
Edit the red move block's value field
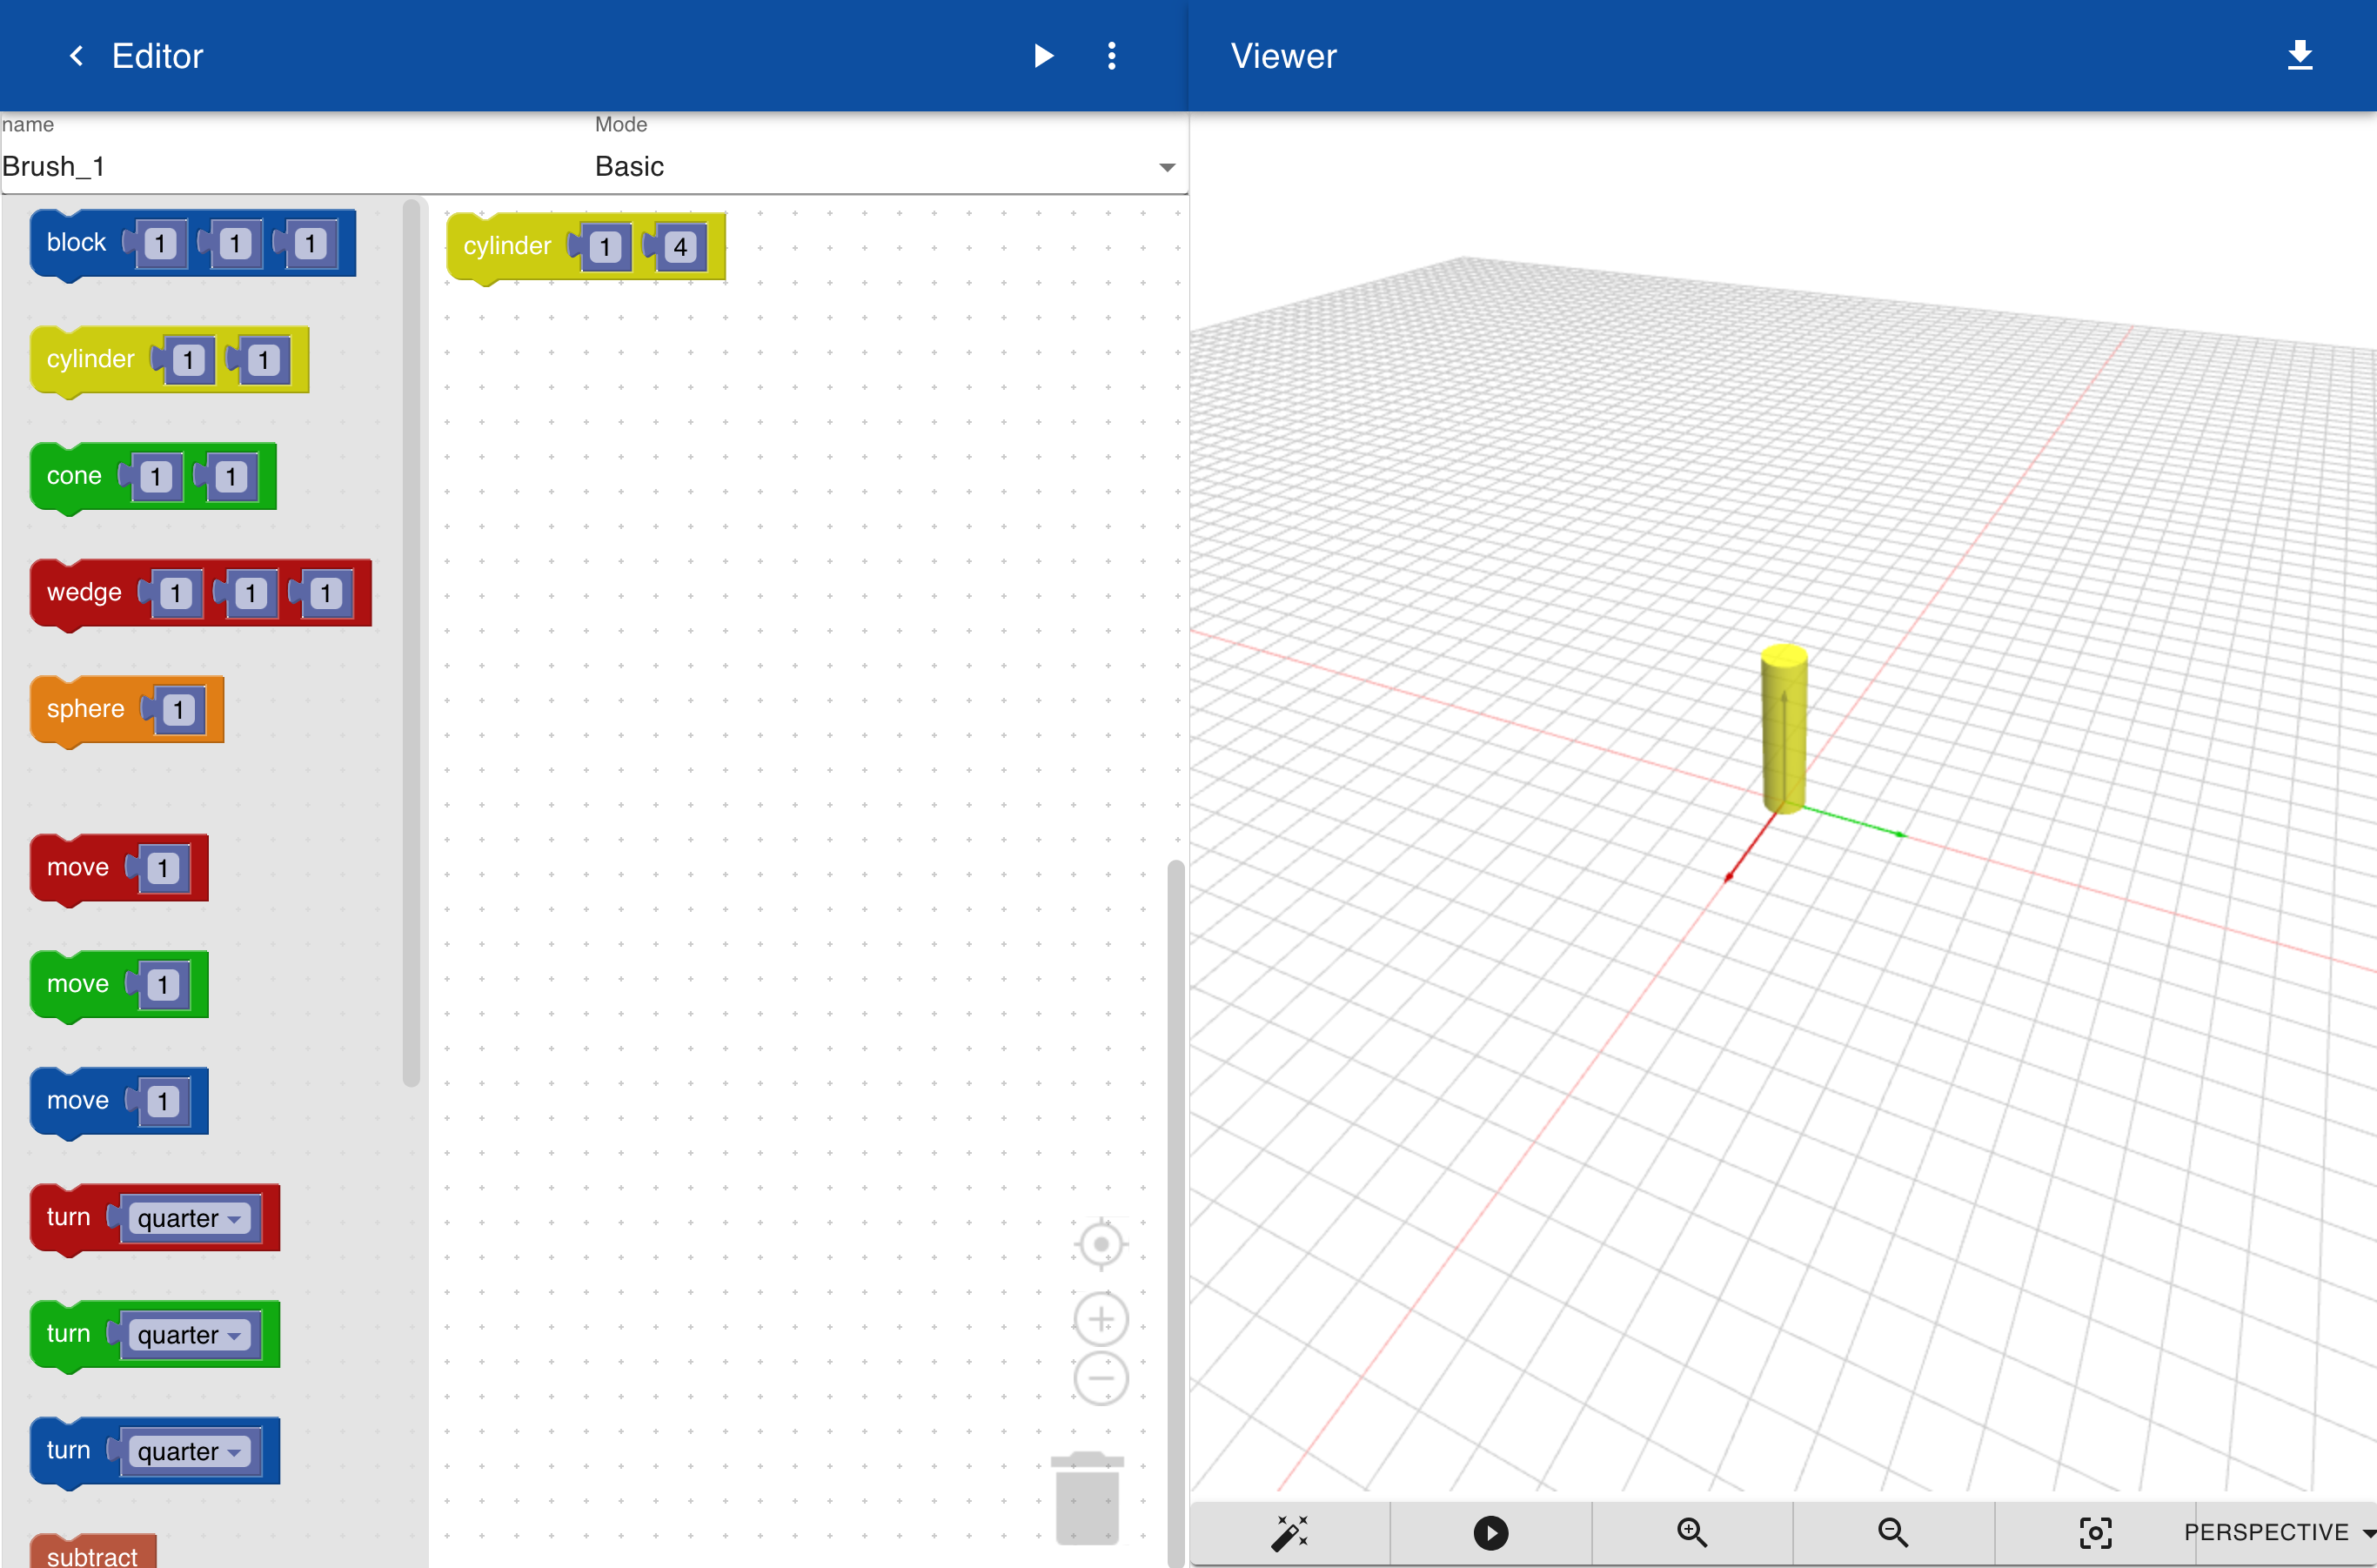click(x=163, y=868)
